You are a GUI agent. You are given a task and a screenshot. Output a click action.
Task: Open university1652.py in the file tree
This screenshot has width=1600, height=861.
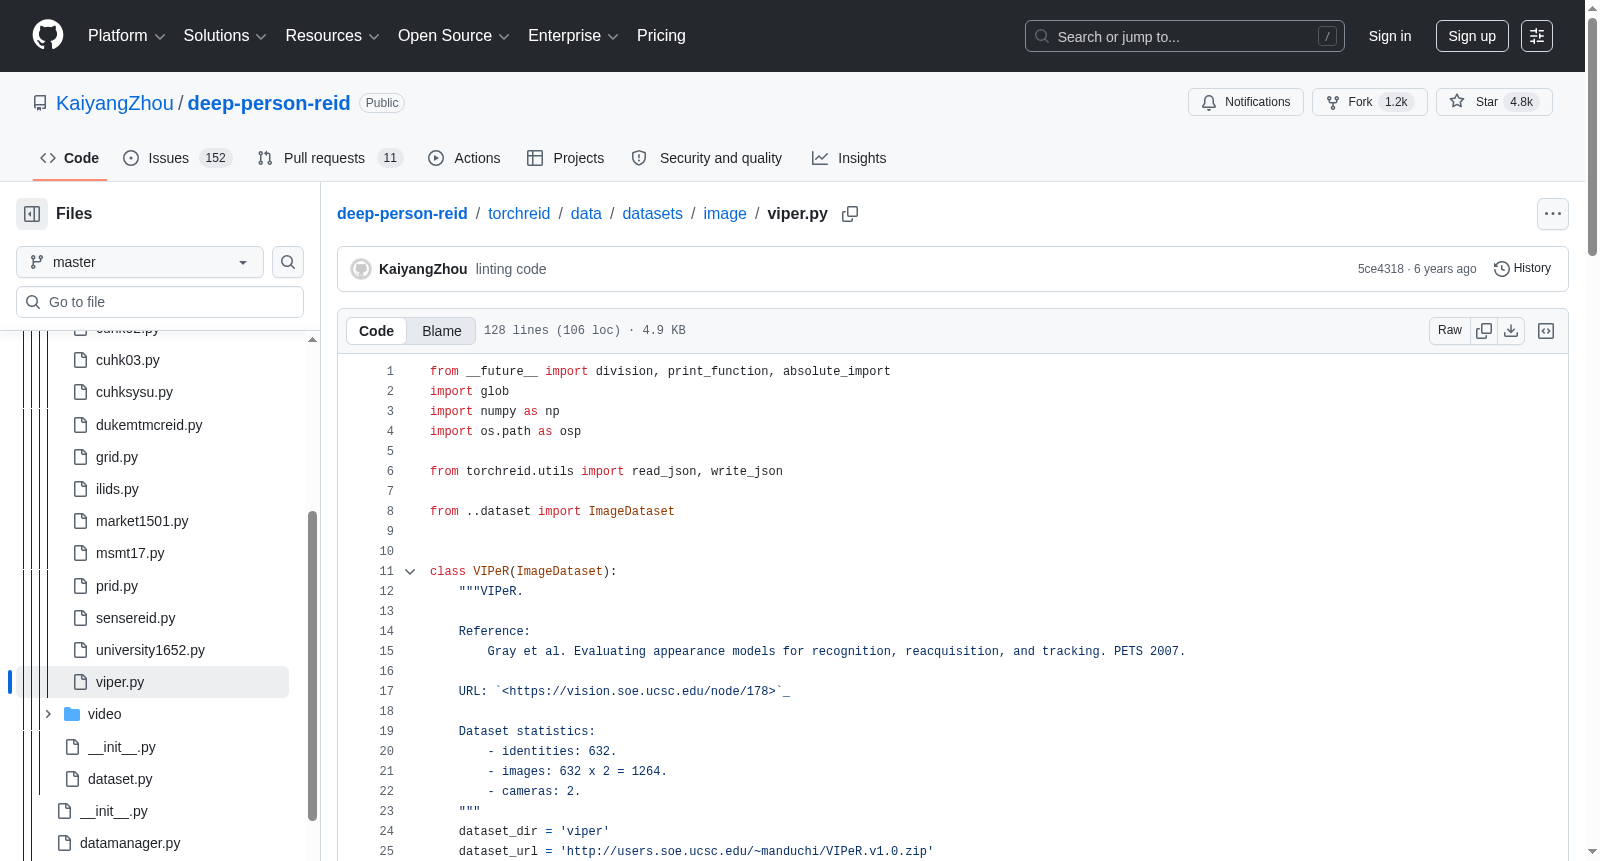pyautogui.click(x=150, y=650)
